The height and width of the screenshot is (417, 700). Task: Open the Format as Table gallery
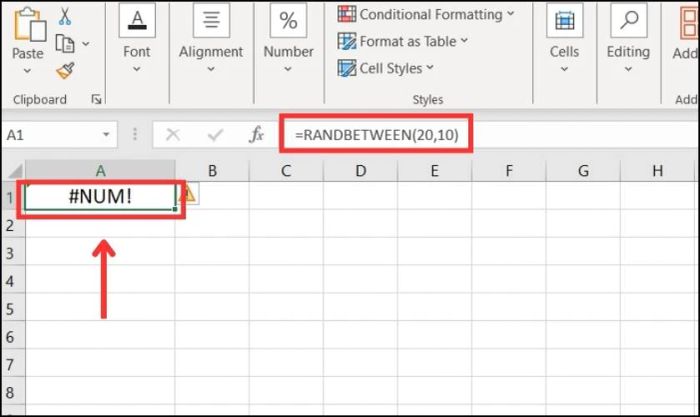point(403,41)
